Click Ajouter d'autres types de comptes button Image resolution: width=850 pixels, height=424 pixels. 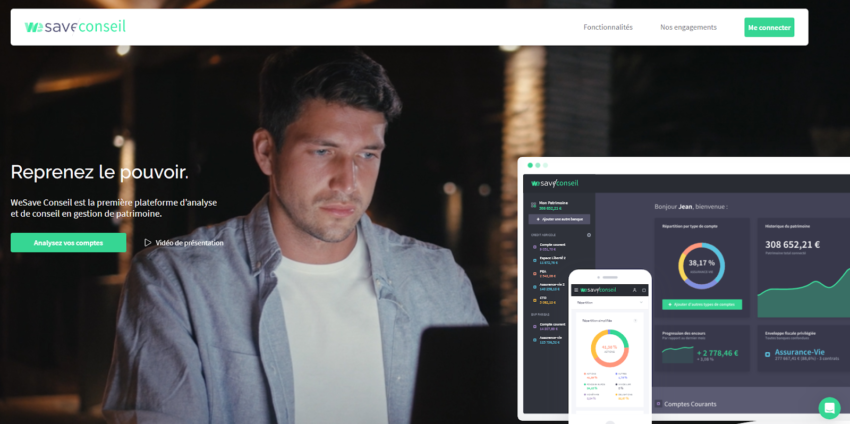click(703, 304)
